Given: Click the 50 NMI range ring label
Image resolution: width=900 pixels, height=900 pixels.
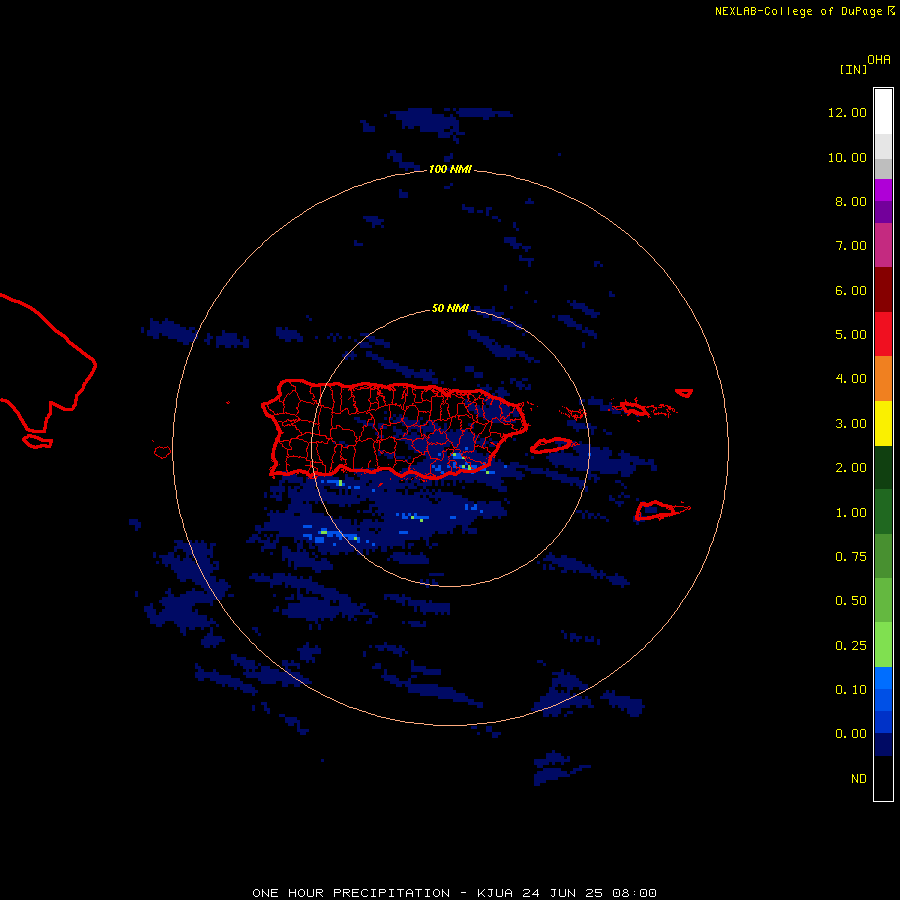Looking at the screenshot, I should click(x=450, y=308).
